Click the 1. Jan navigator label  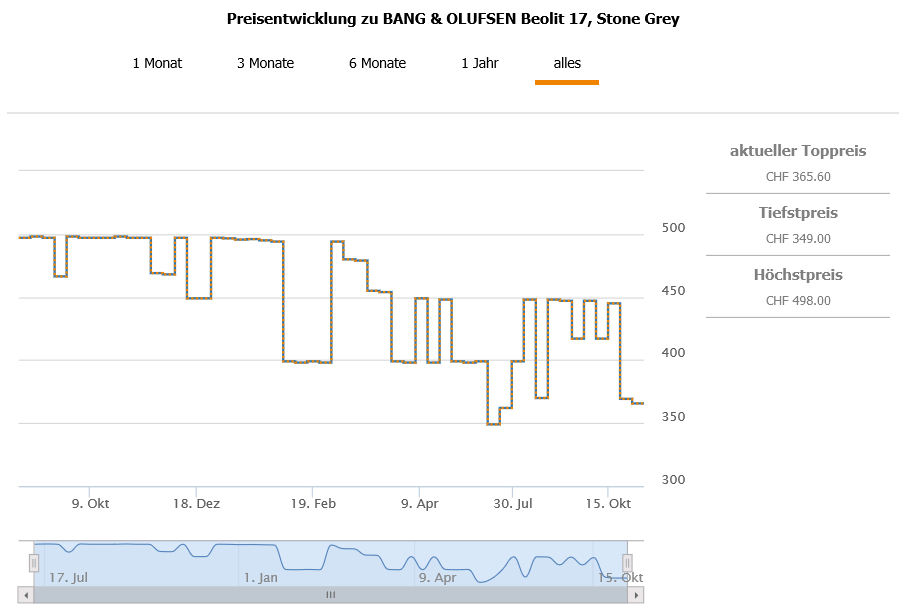pos(260,577)
